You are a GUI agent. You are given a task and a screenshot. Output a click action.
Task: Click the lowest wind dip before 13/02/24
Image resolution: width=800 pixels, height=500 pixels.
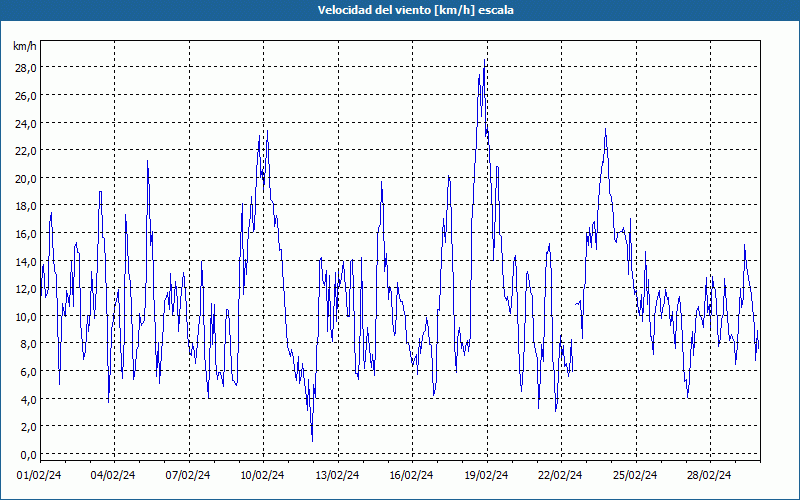pos(312,440)
